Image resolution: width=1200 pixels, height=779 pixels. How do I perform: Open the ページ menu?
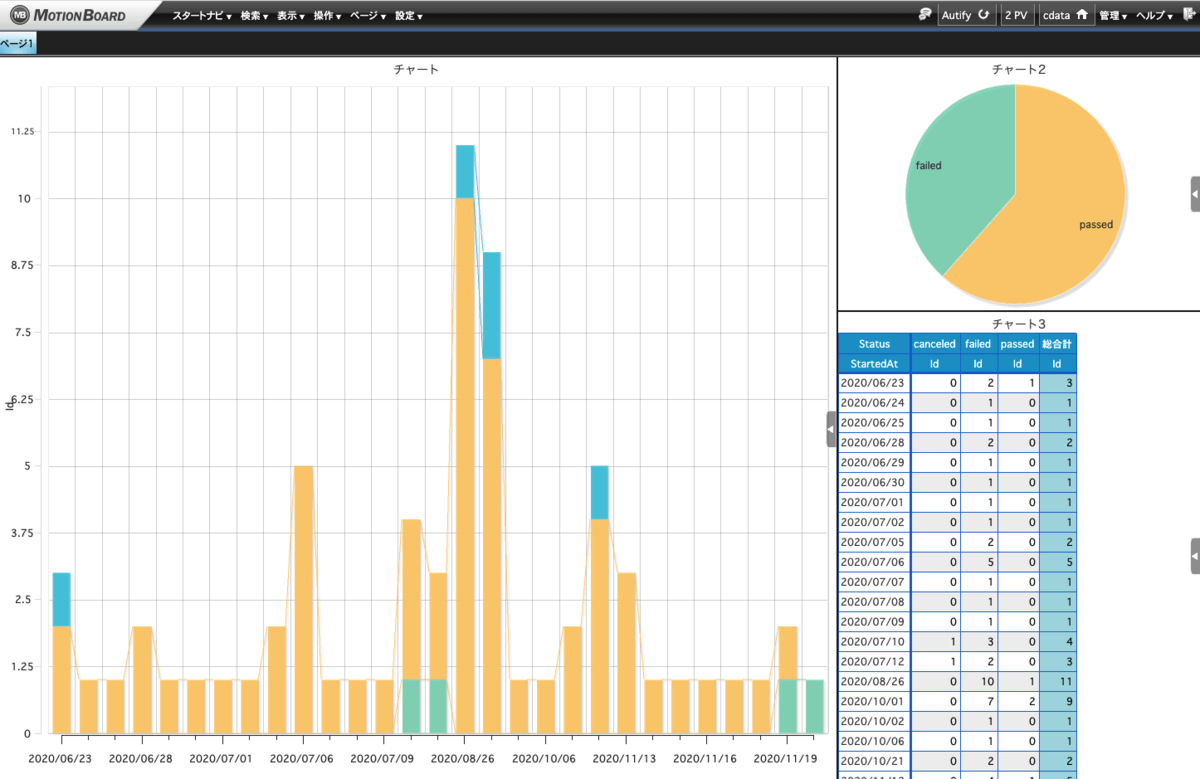point(367,16)
